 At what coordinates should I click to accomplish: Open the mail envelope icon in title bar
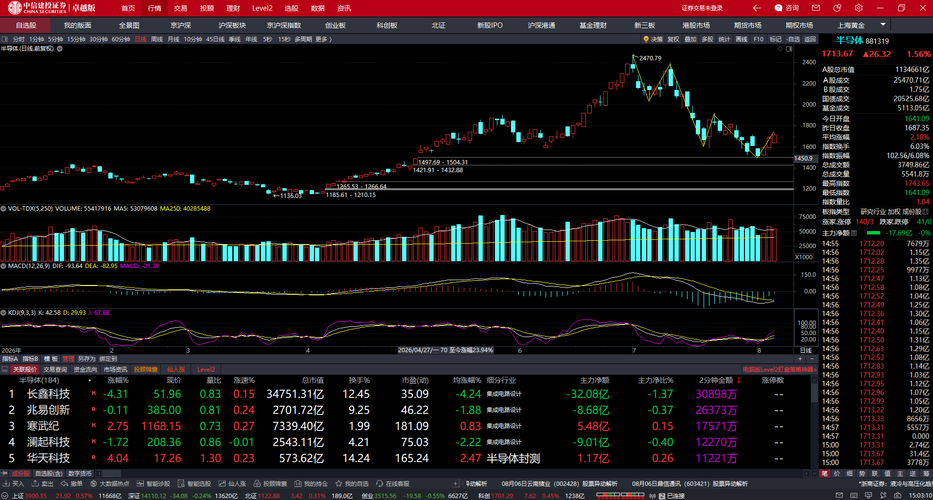(x=816, y=8)
